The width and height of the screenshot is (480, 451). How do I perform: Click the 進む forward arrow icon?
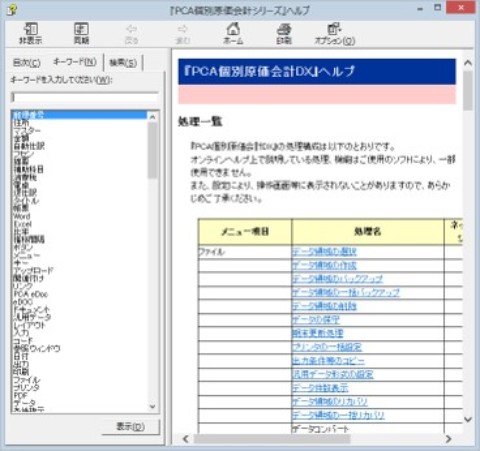pos(183,29)
